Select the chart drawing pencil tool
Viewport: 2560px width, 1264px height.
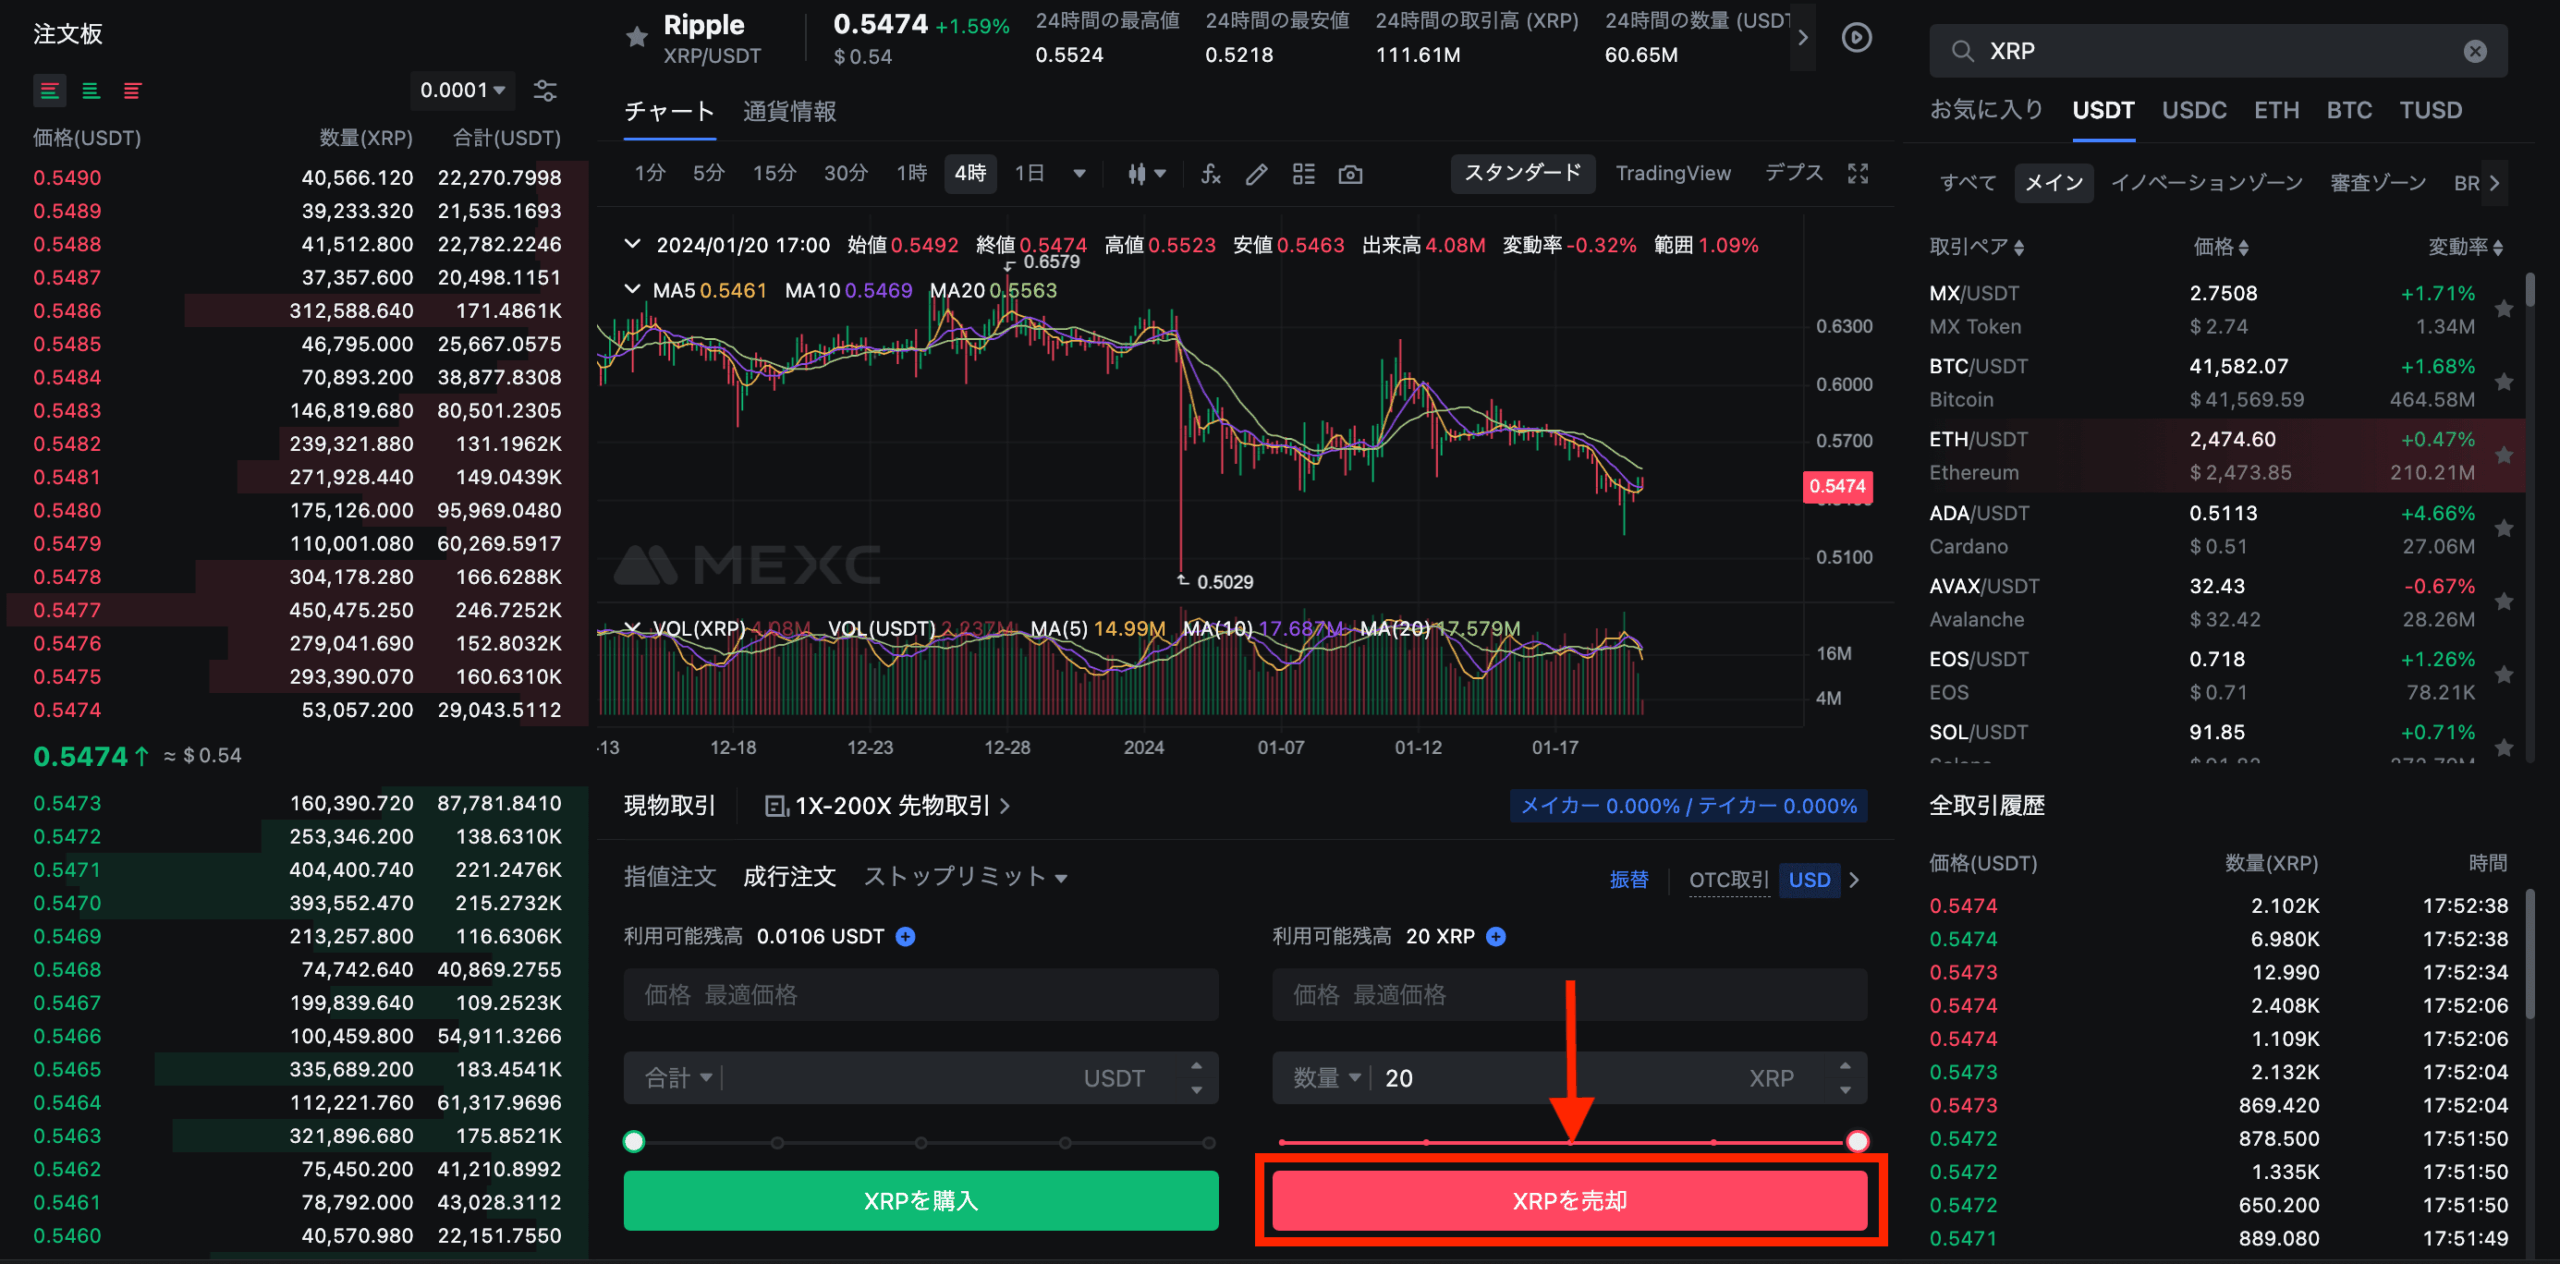tap(1257, 174)
